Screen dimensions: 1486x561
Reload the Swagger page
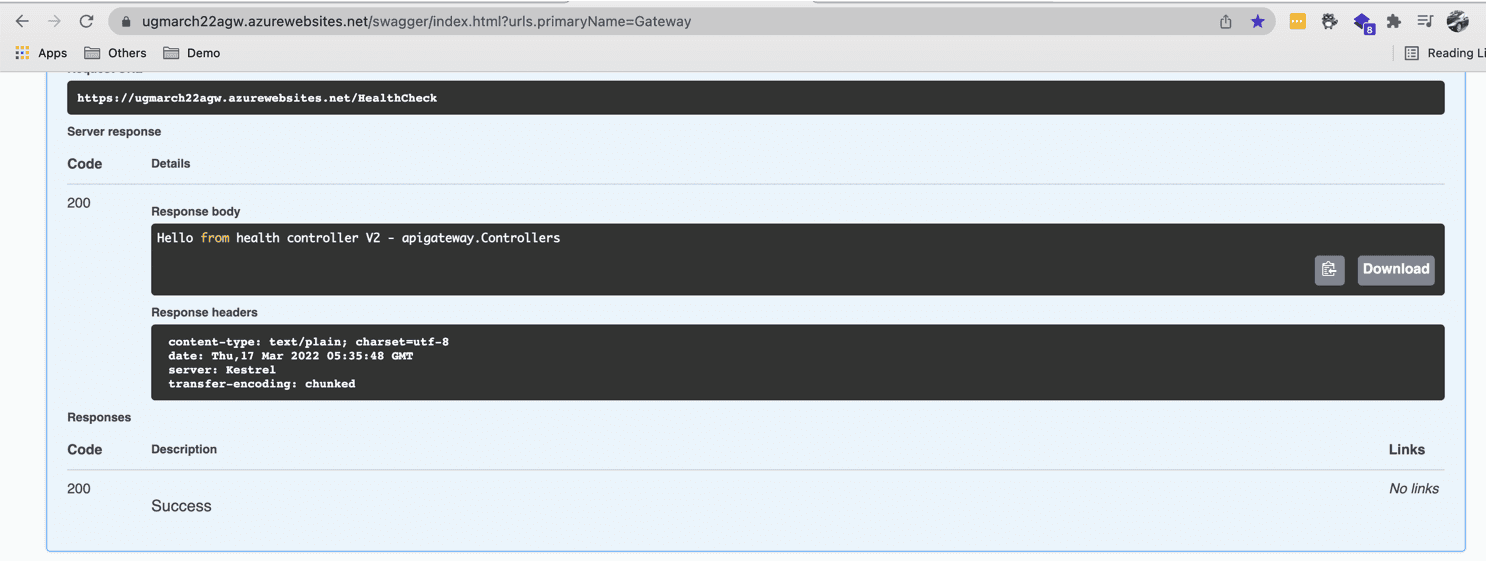87,21
